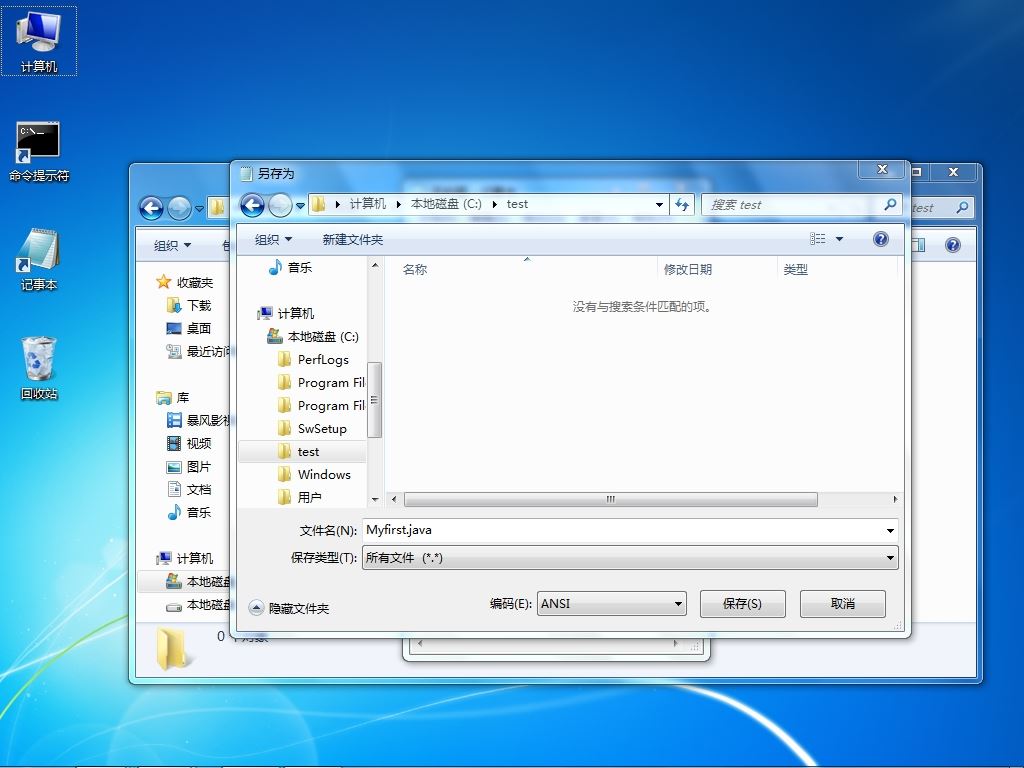The height and width of the screenshot is (768, 1024).
Task: Select 下载 in the Explorer favorites
Action: 189,305
